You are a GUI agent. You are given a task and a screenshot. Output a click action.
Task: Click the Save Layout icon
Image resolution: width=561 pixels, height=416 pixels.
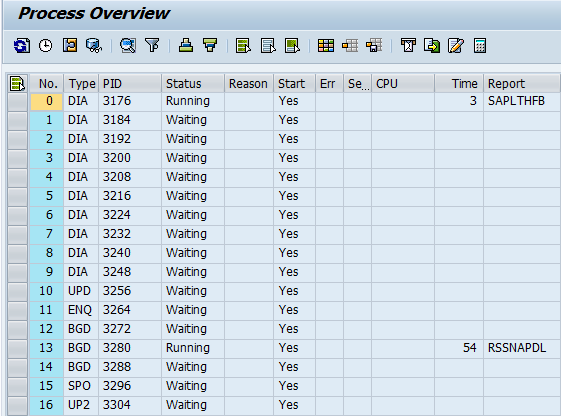point(374,46)
